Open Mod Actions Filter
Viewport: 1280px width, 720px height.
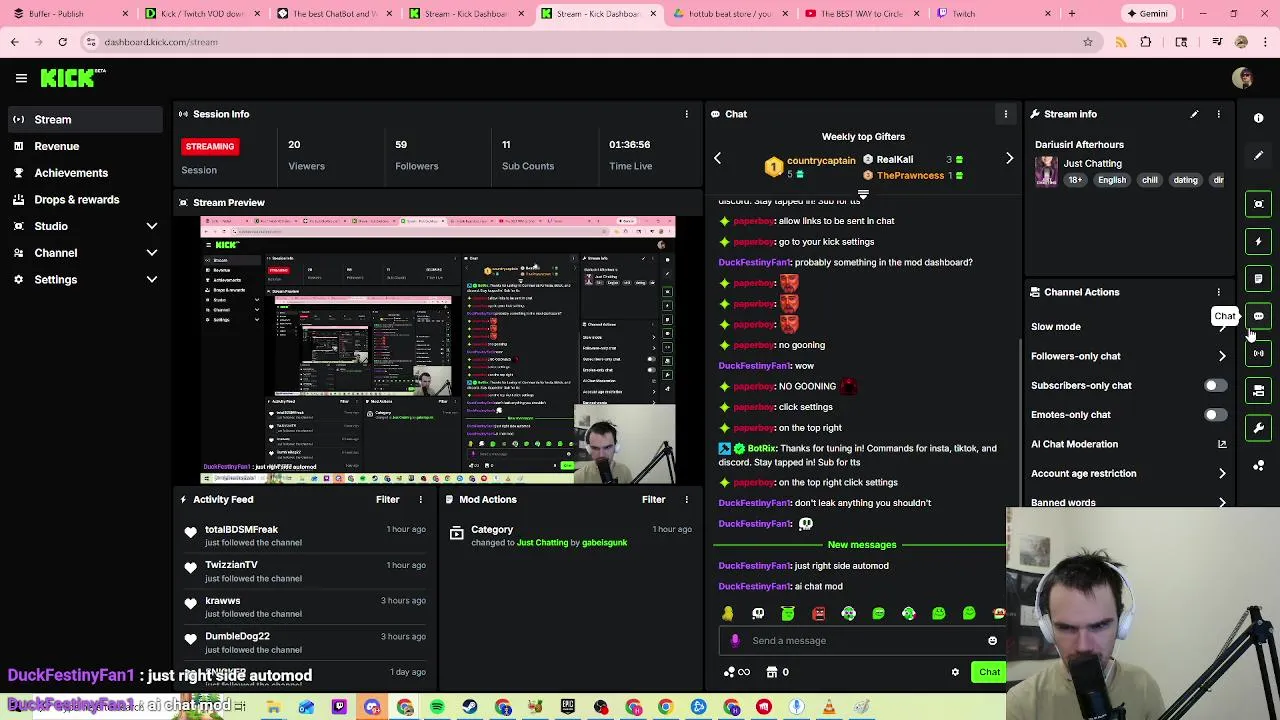[x=653, y=499]
